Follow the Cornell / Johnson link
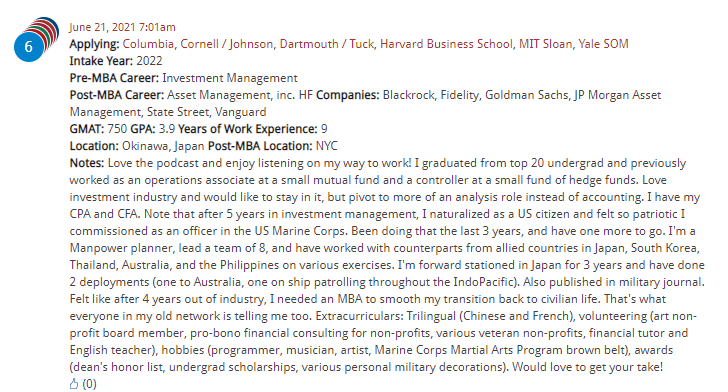The image size is (728, 392). [227, 44]
